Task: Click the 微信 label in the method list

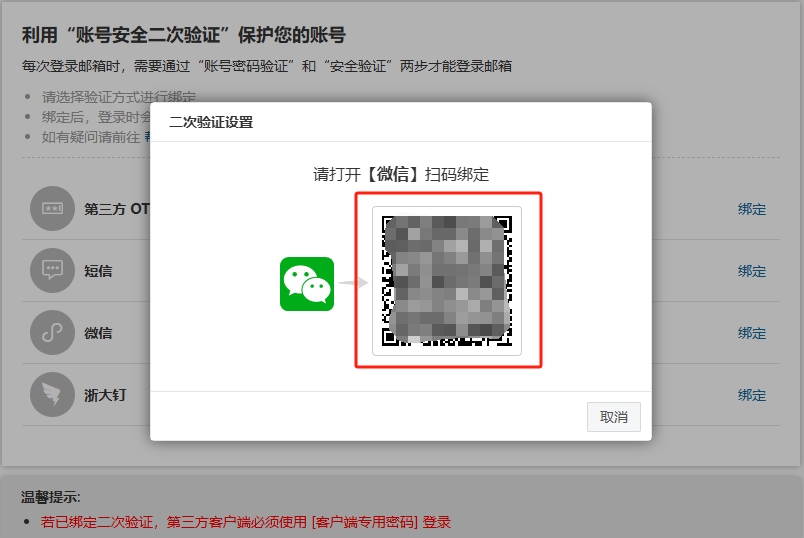Action: tap(98, 333)
